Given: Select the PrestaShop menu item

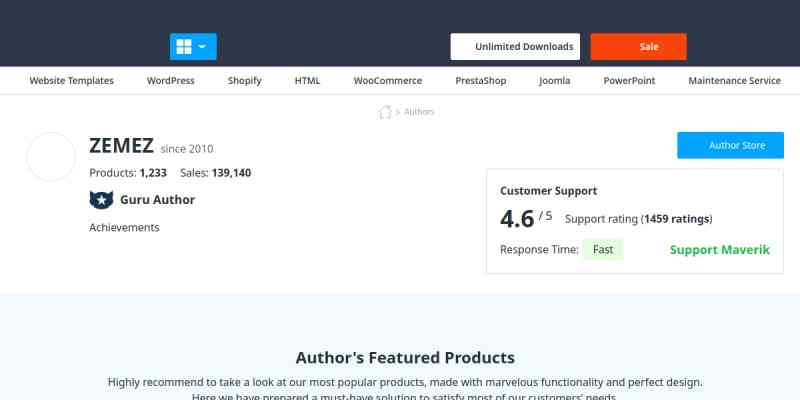Looking at the screenshot, I should [480, 81].
